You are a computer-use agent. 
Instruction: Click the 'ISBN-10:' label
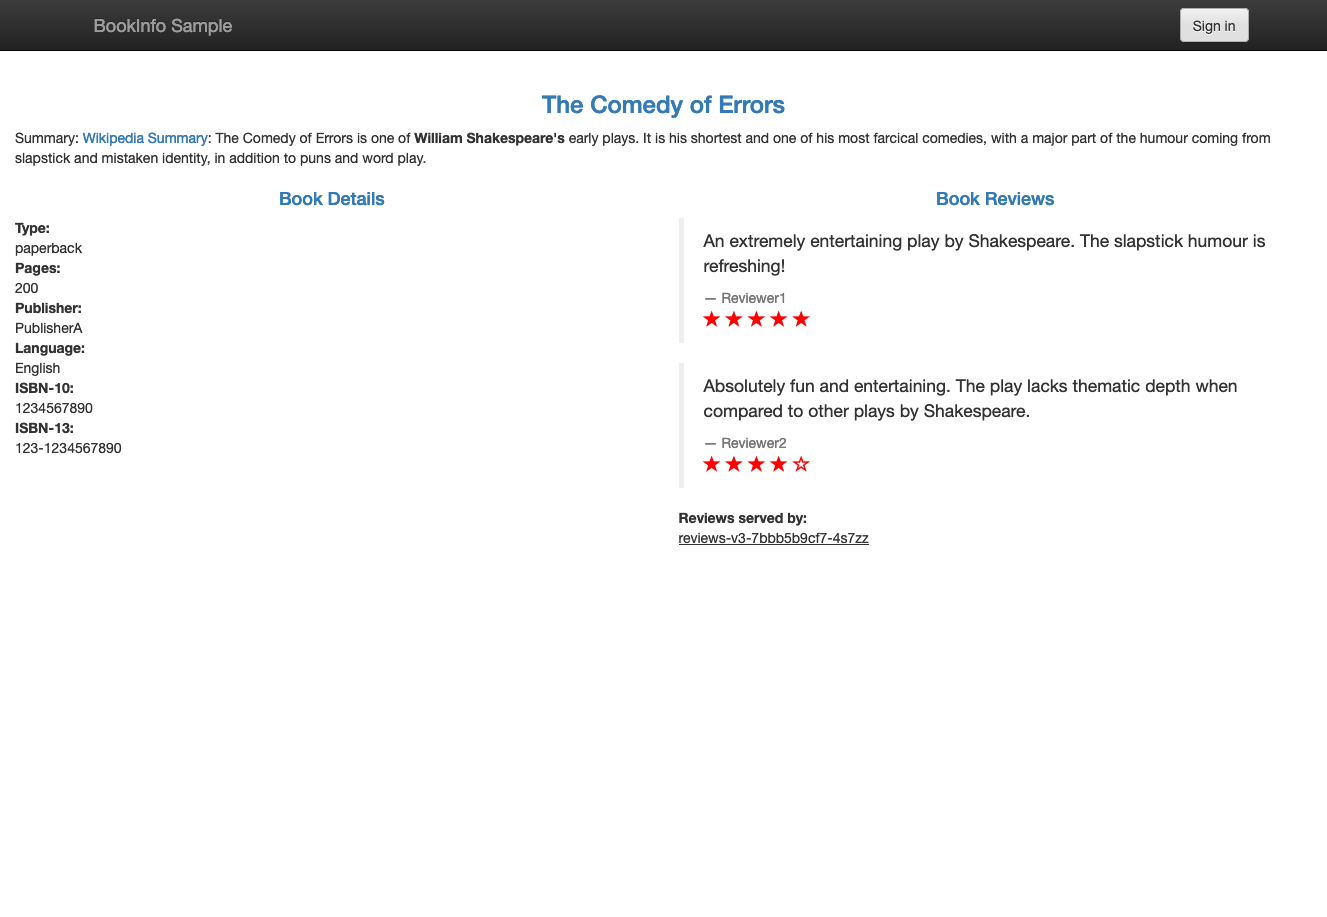coord(44,388)
